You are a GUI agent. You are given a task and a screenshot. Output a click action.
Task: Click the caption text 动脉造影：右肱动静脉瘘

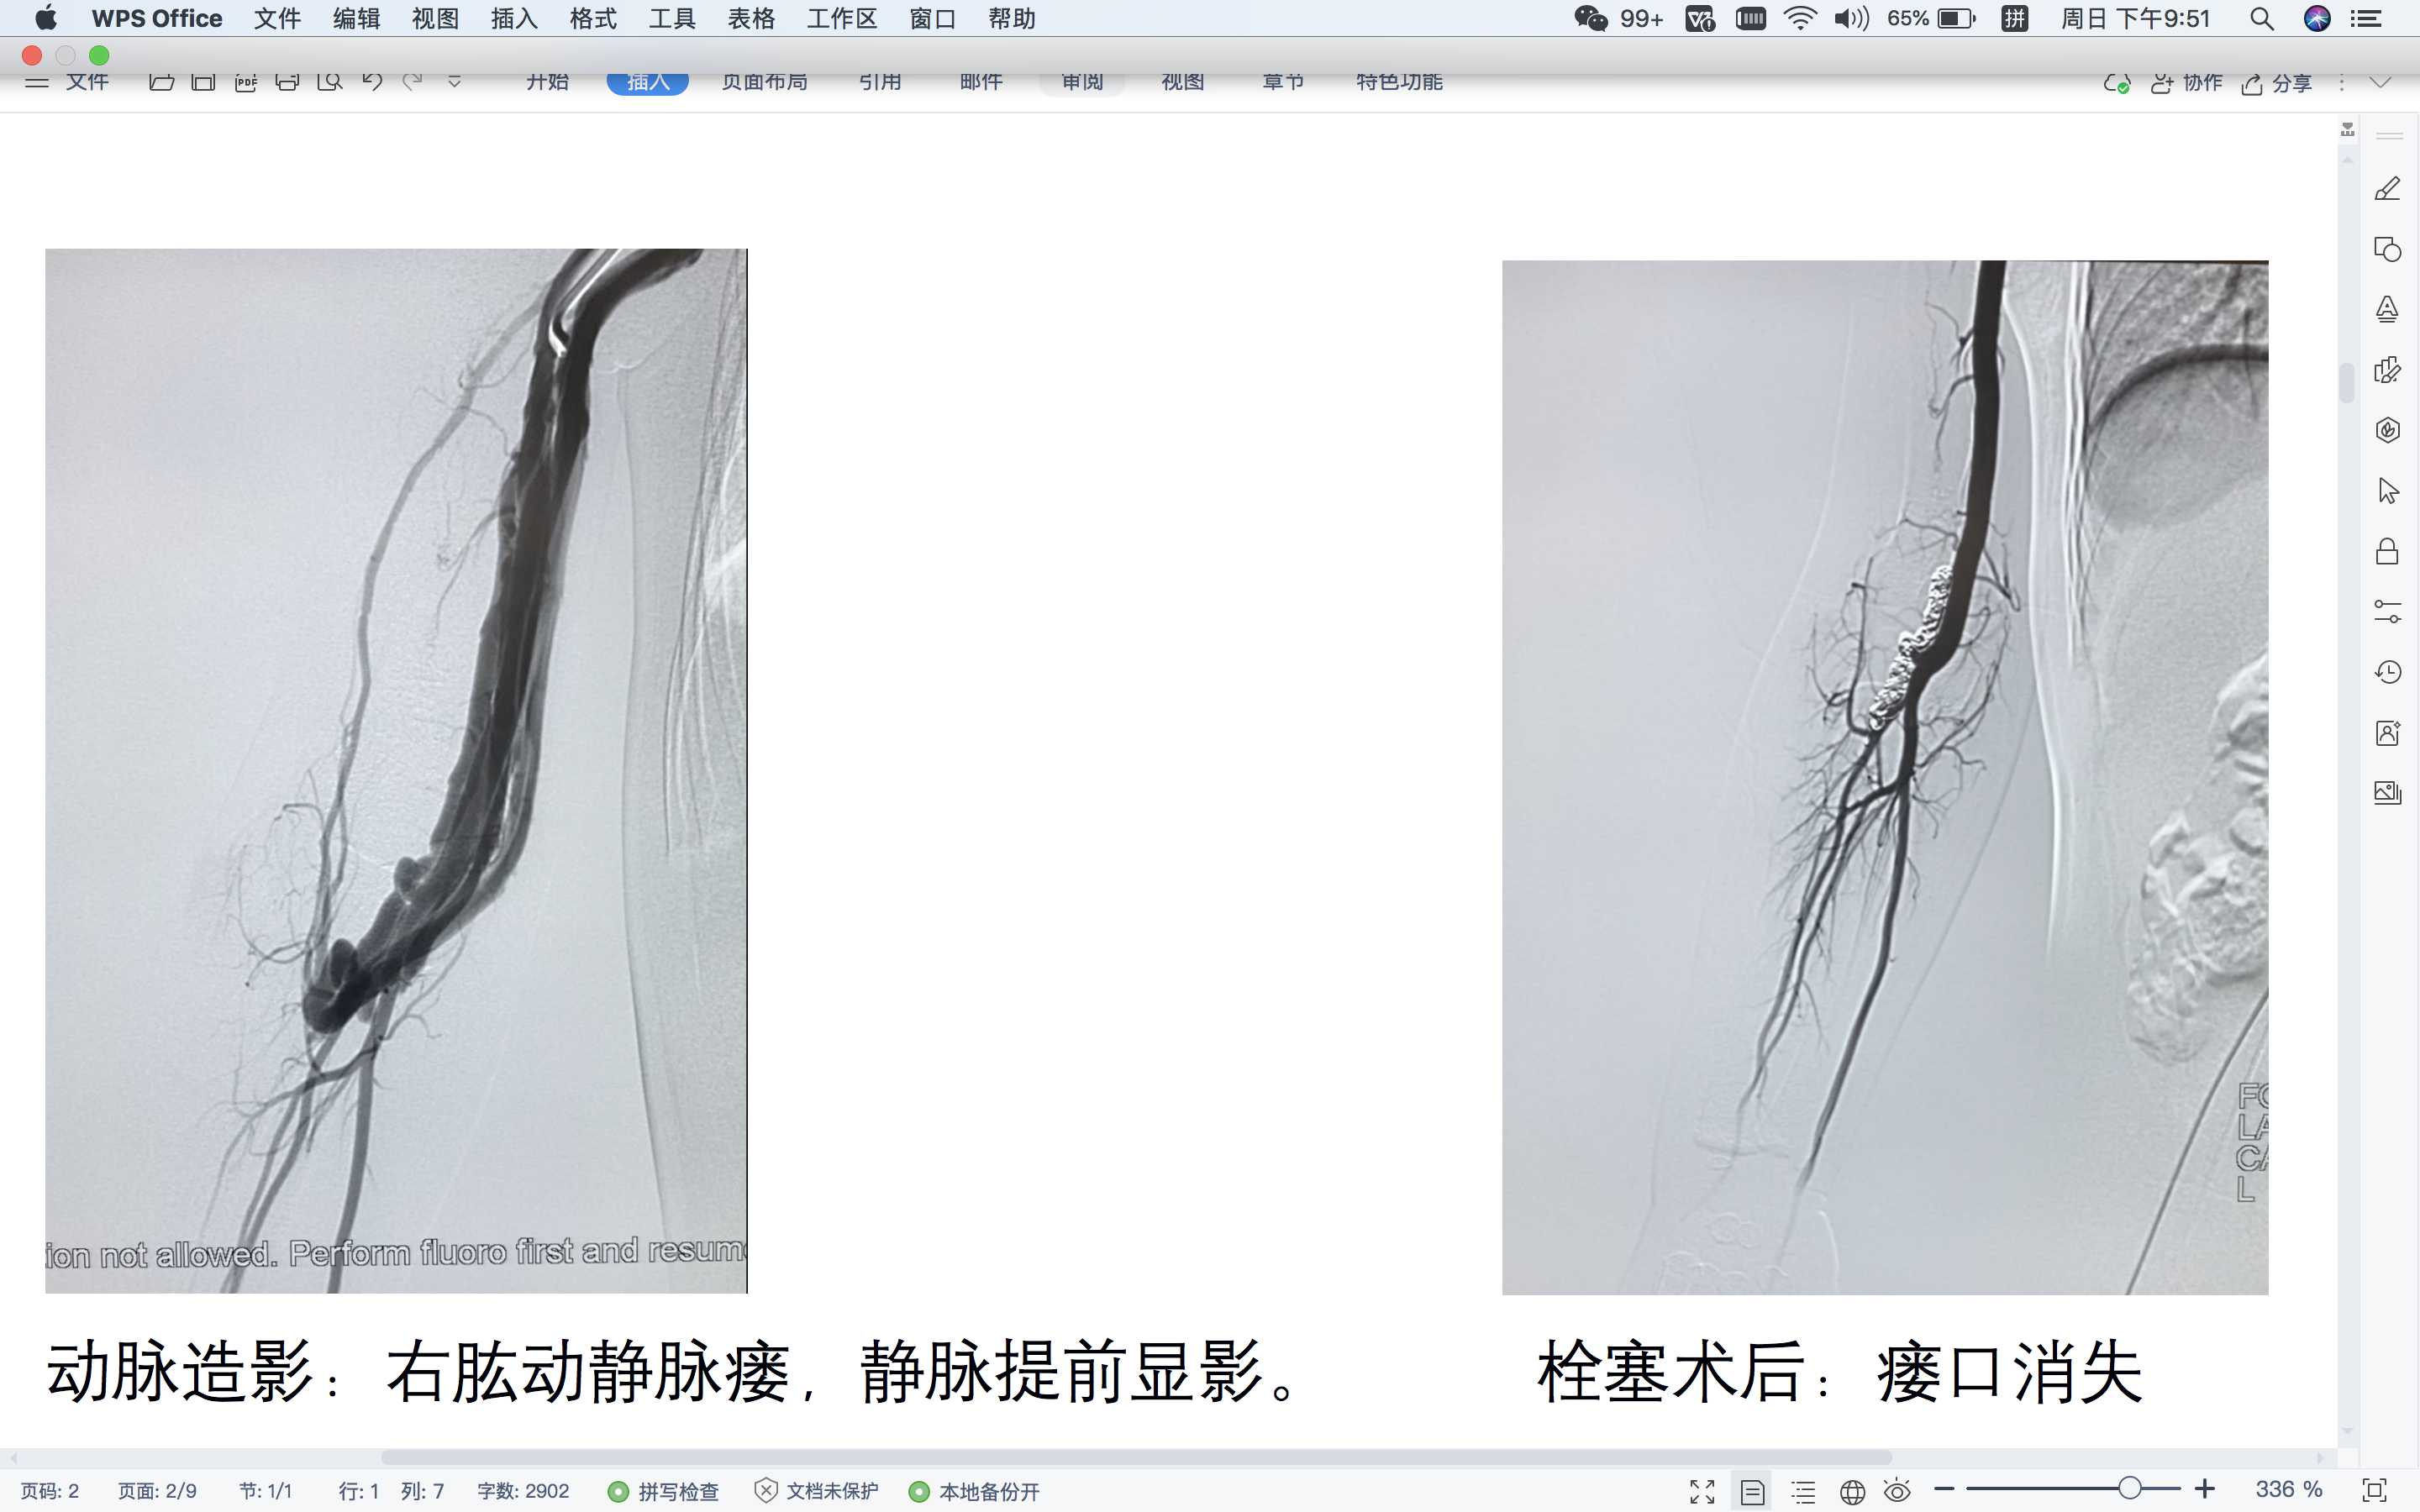point(418,1372)
